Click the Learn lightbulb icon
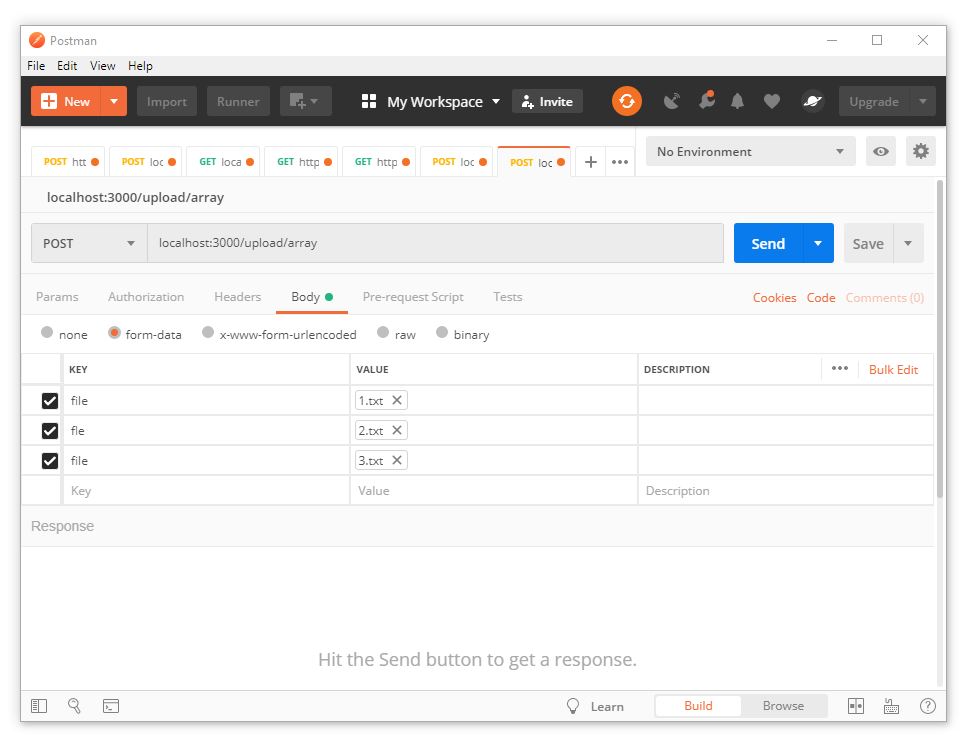The image size is (974, 748). [x=573, y=706]
